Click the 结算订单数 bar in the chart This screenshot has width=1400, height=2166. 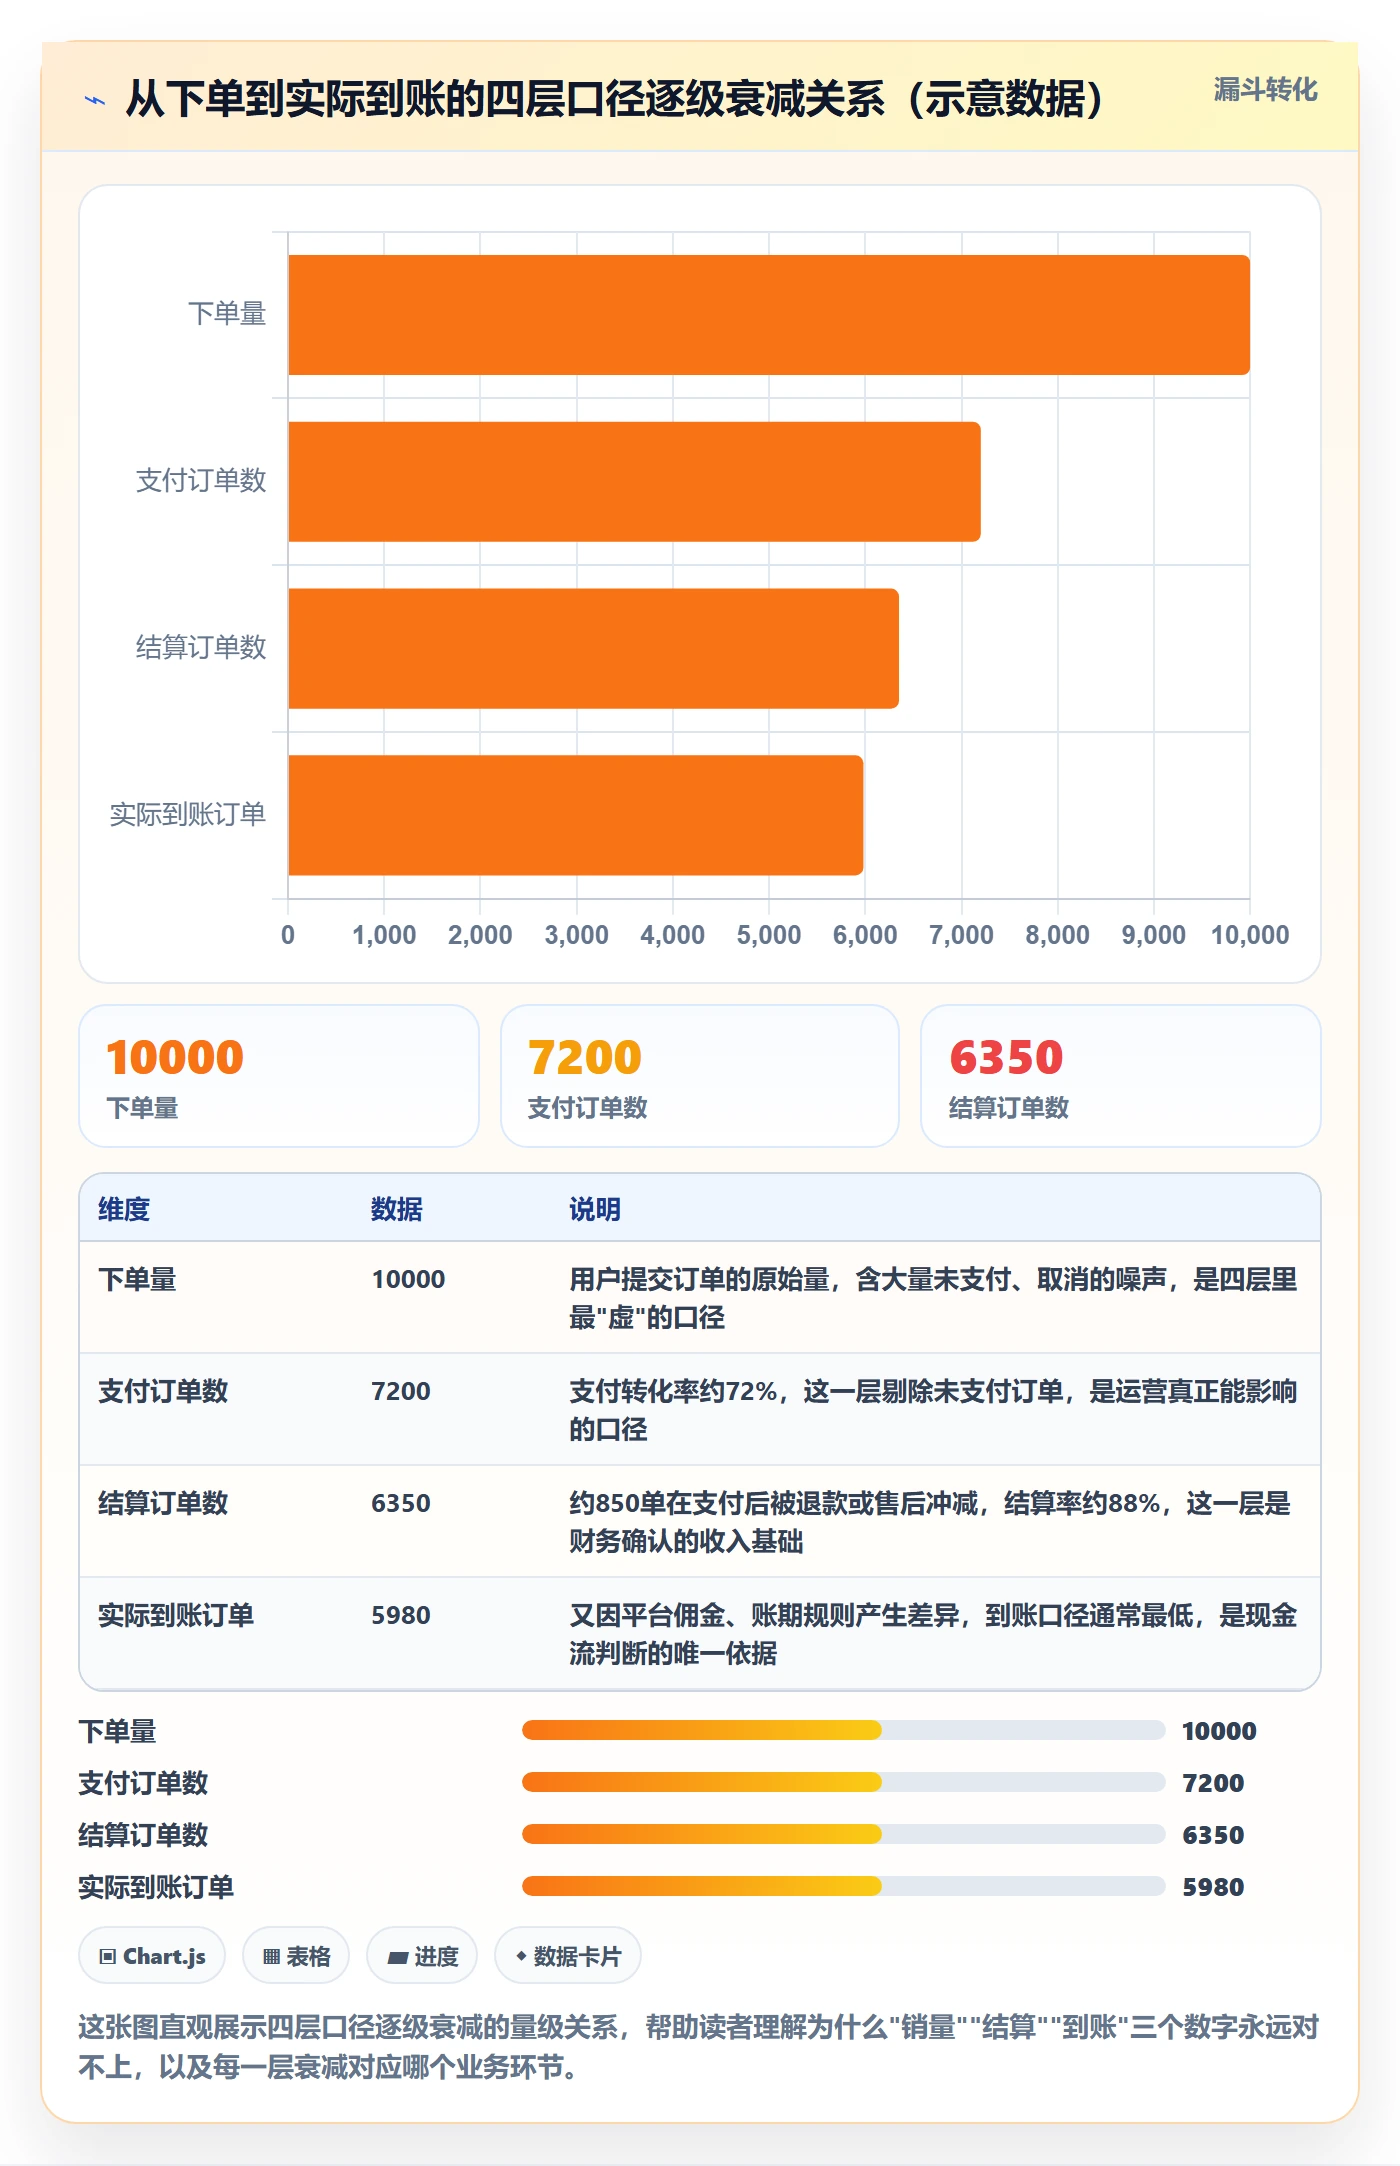(593, 648)
